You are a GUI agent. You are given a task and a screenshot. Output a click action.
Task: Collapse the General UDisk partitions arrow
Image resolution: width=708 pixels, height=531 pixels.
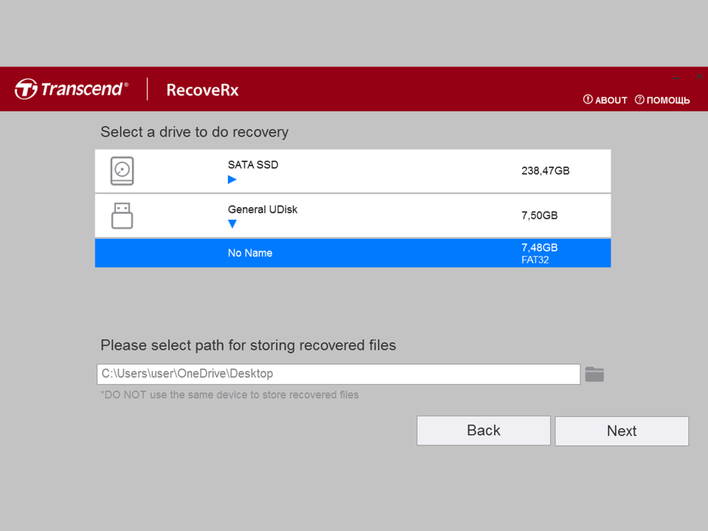coord(232,224)
